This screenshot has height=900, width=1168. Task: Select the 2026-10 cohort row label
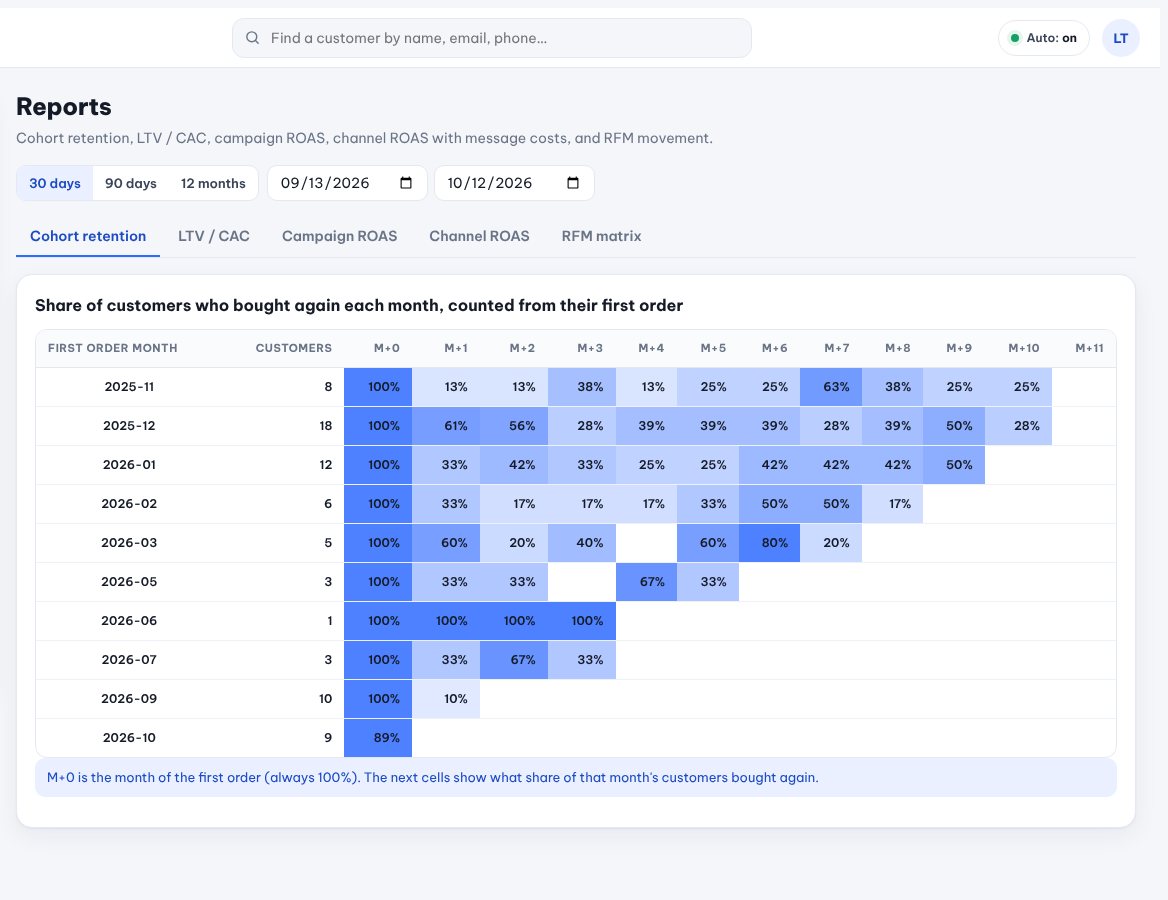click(x=129, y=738)
